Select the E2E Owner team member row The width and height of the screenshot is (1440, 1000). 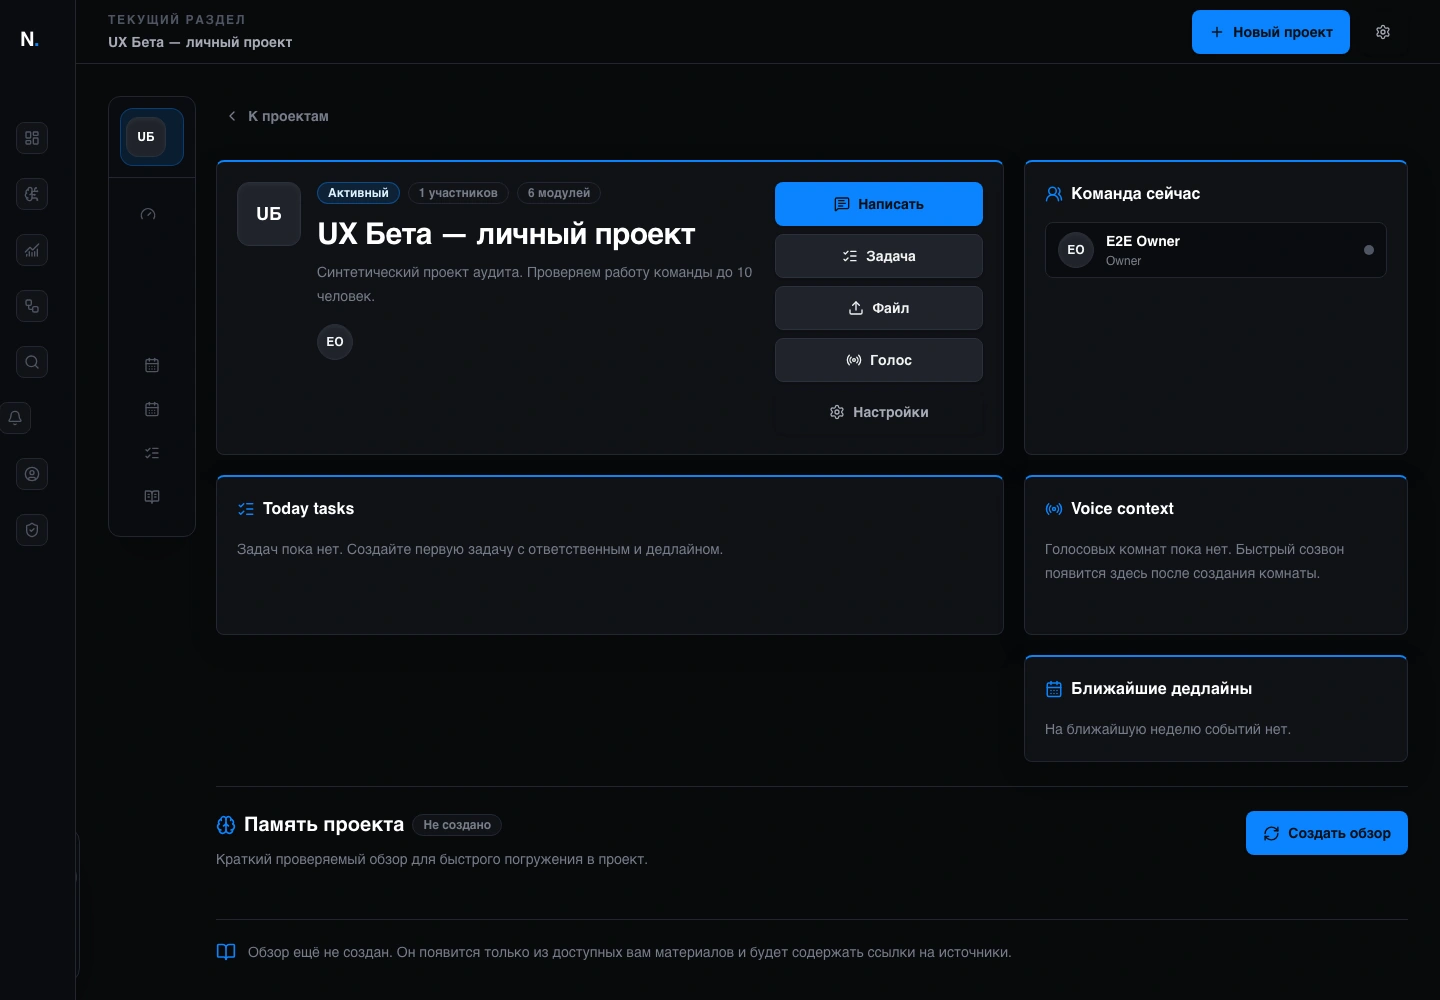1216,250
